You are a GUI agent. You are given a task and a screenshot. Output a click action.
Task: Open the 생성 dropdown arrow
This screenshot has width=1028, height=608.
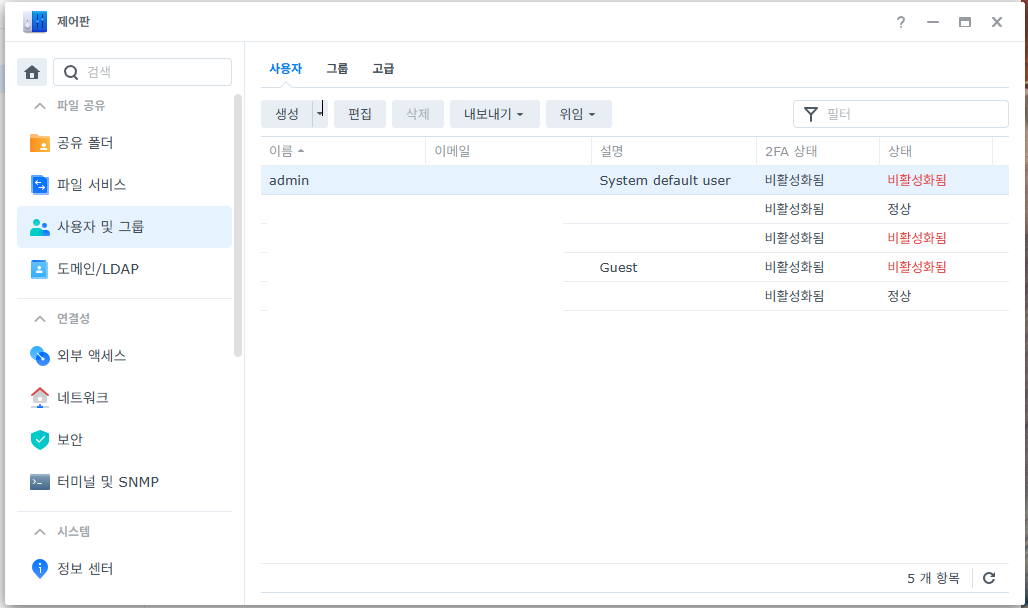point(320,114)
